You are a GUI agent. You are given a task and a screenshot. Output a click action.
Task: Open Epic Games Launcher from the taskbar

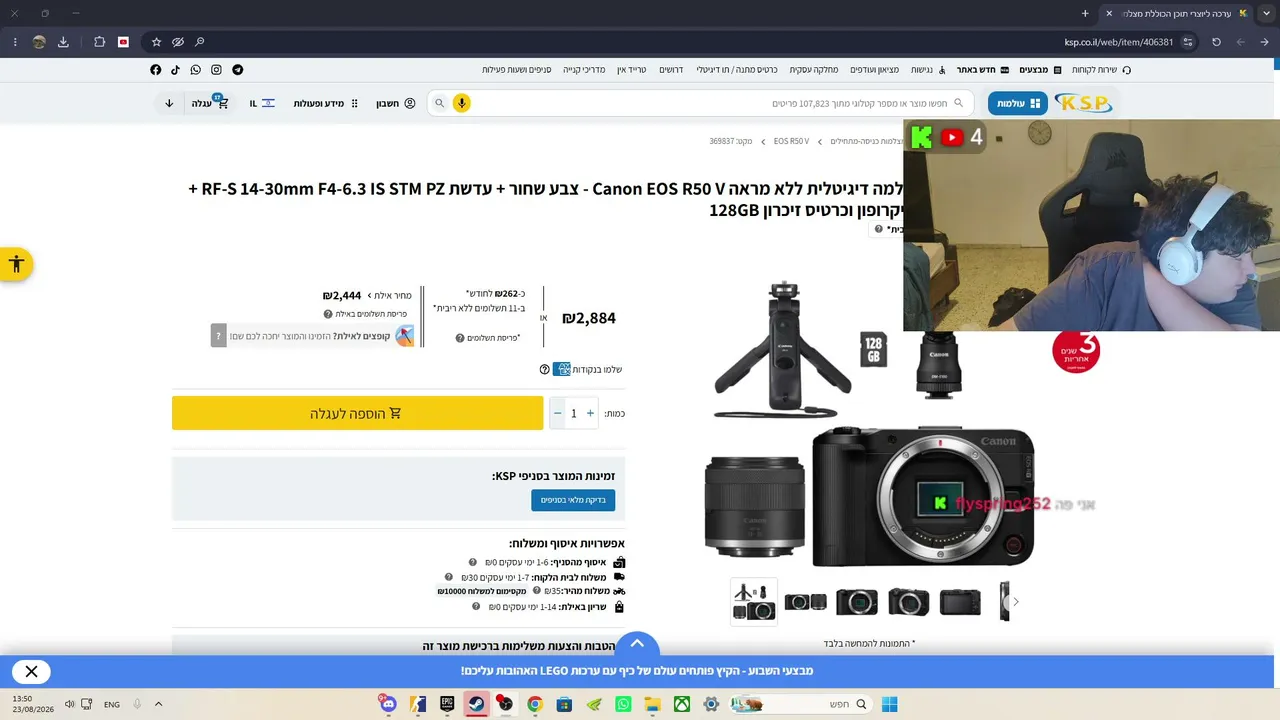coord(447,704)
